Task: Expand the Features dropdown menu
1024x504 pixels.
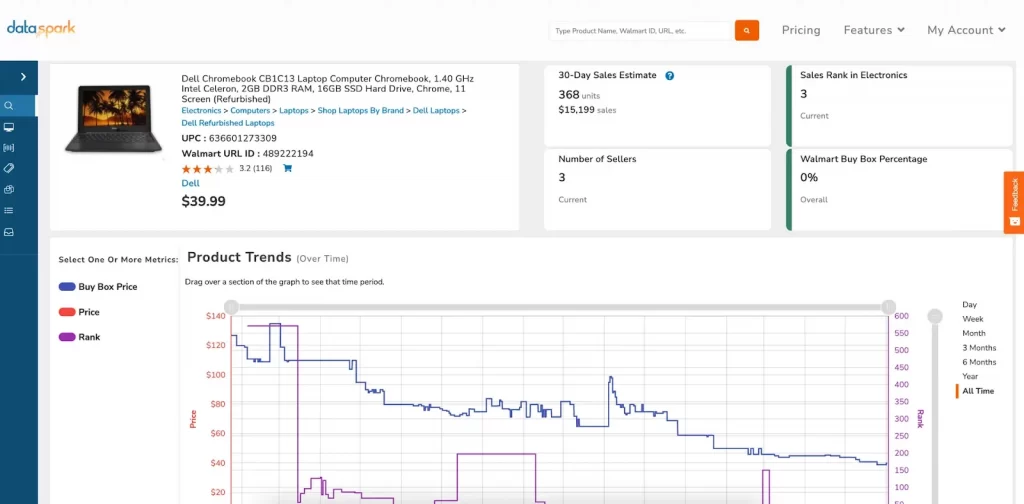Action: point(873,30)
